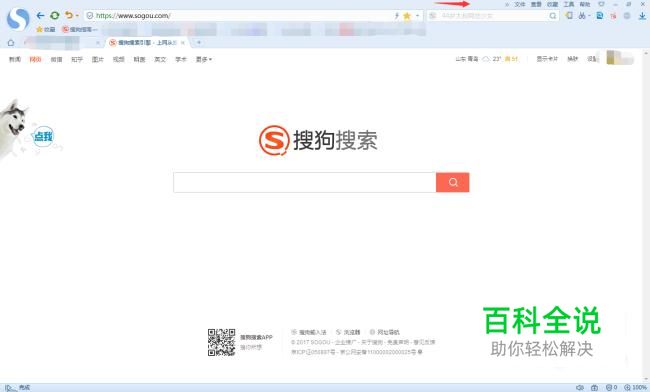Click the main Sogou search input box
This screenshot has width=650, height=392.
[305, 182]
